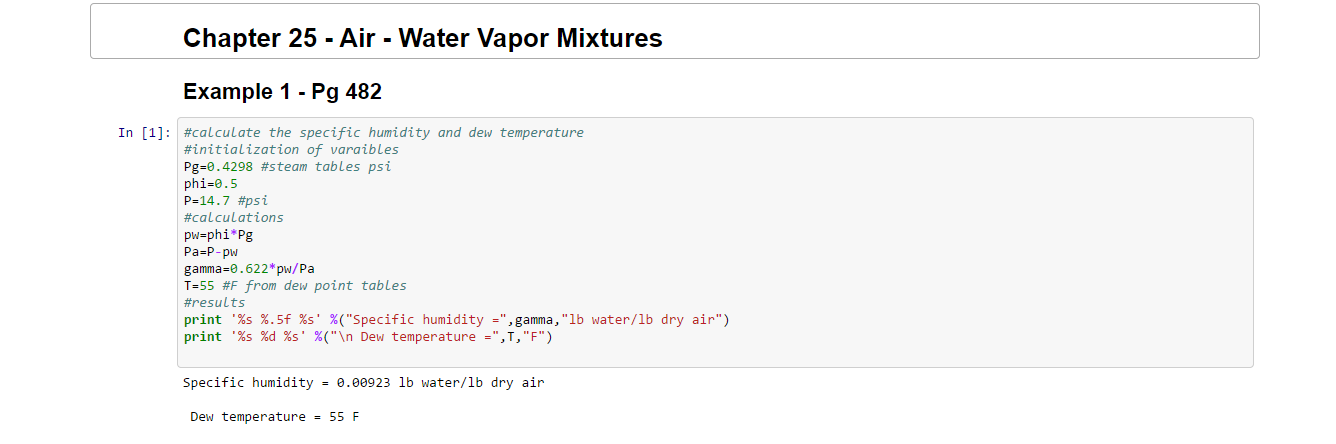Select the "#results" comment line

pyautogui.click(x=214, y=303)
